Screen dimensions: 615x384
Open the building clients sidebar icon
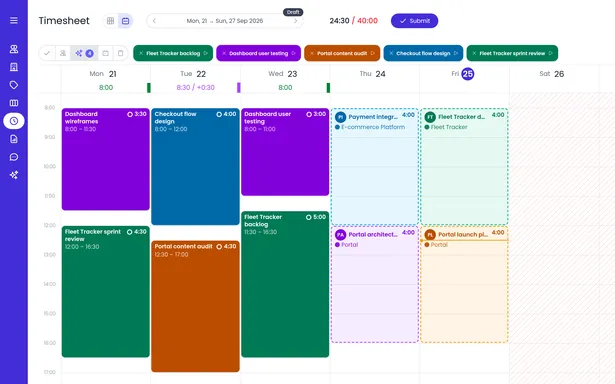click(x=14, y=67)
